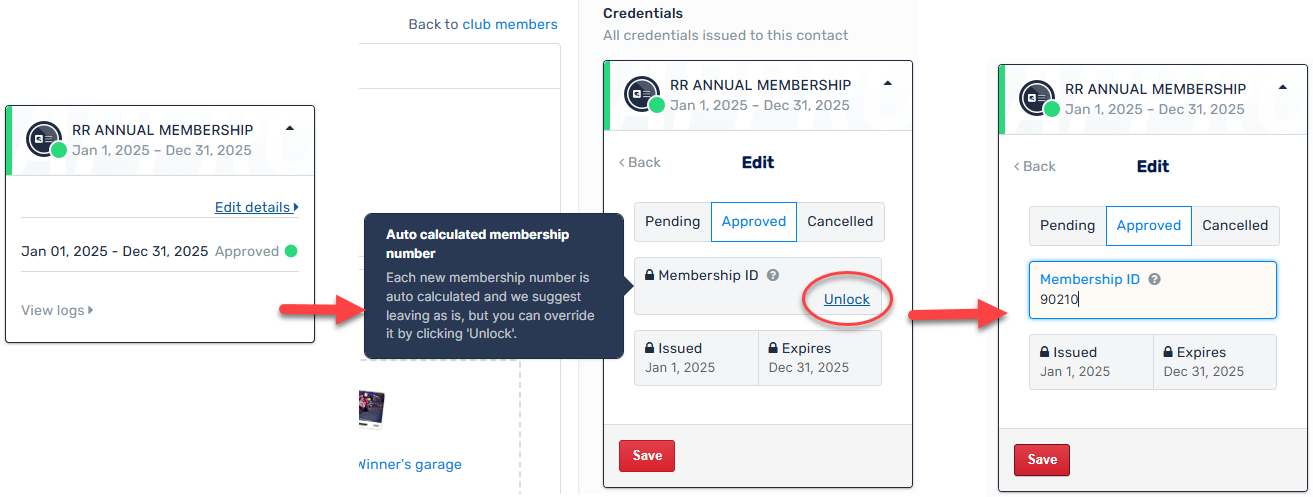Click the membership card icon beside Edit details card
The width and height of the screenshot is (1313, 497).
point(42,139)
